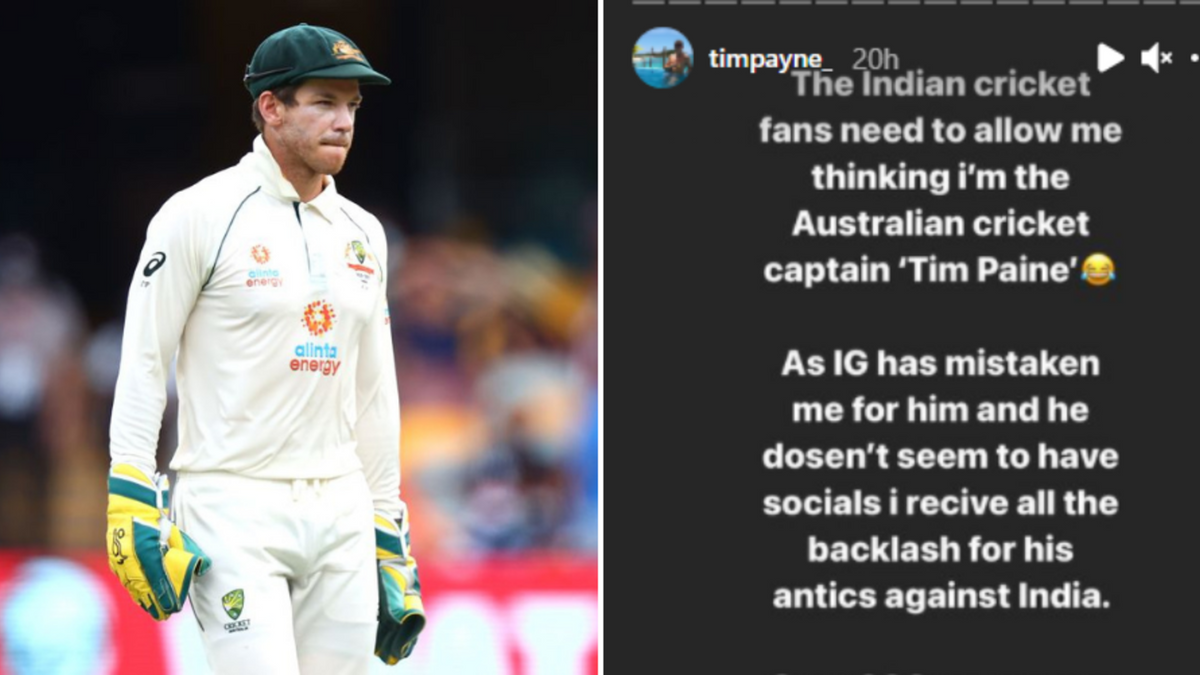Image resolution: width=1200 pixels, height=675 pixels.
Task: Open the more options dots icon
Action: coord(1195,58)
